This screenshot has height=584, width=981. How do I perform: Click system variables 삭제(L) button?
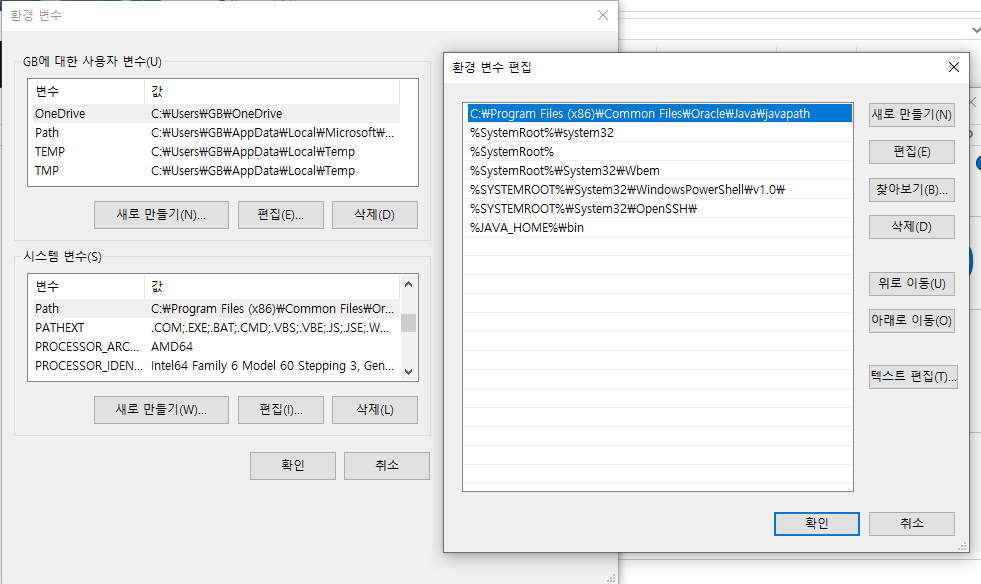pos(375,410)
